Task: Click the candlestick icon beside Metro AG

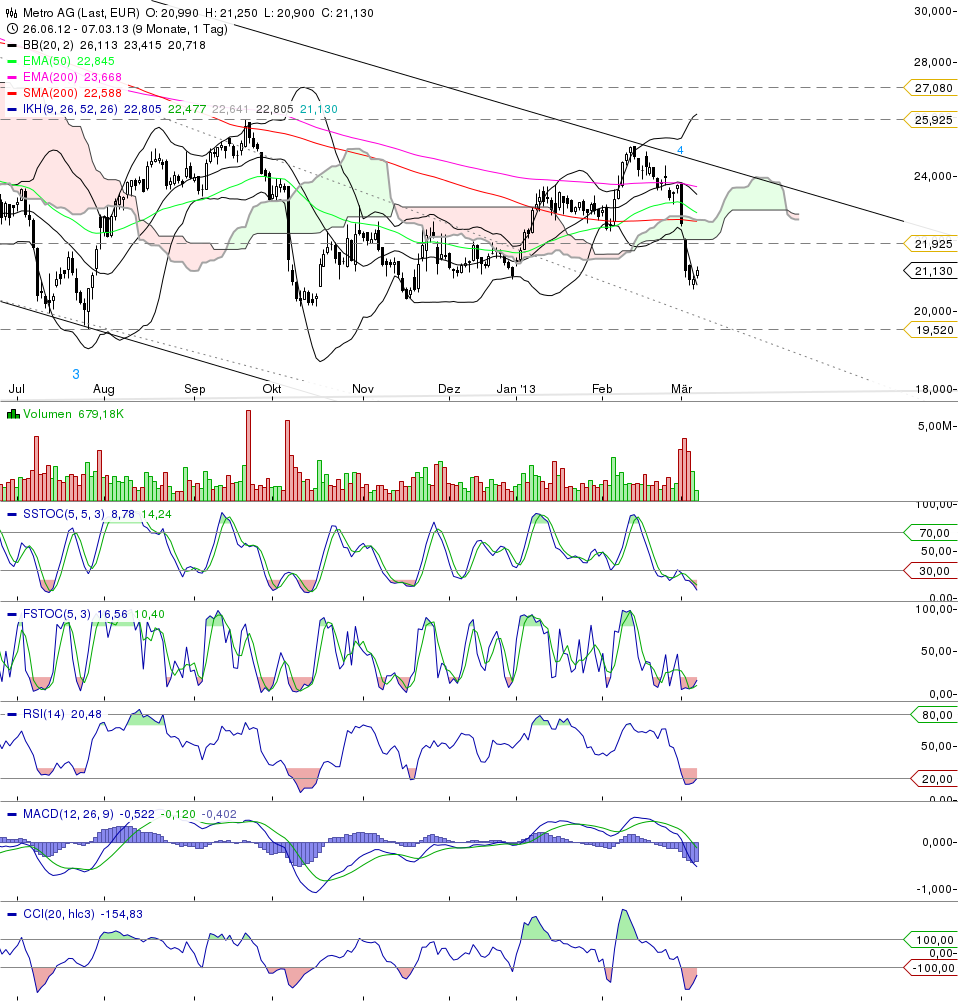Action: [11, 13]
